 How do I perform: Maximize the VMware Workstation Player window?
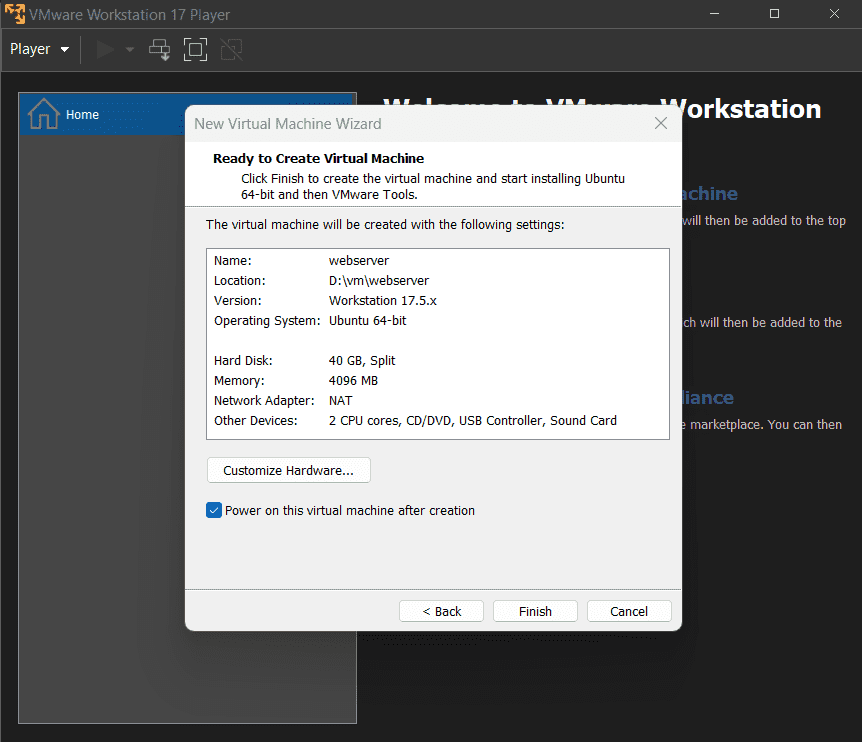(774, 14)
